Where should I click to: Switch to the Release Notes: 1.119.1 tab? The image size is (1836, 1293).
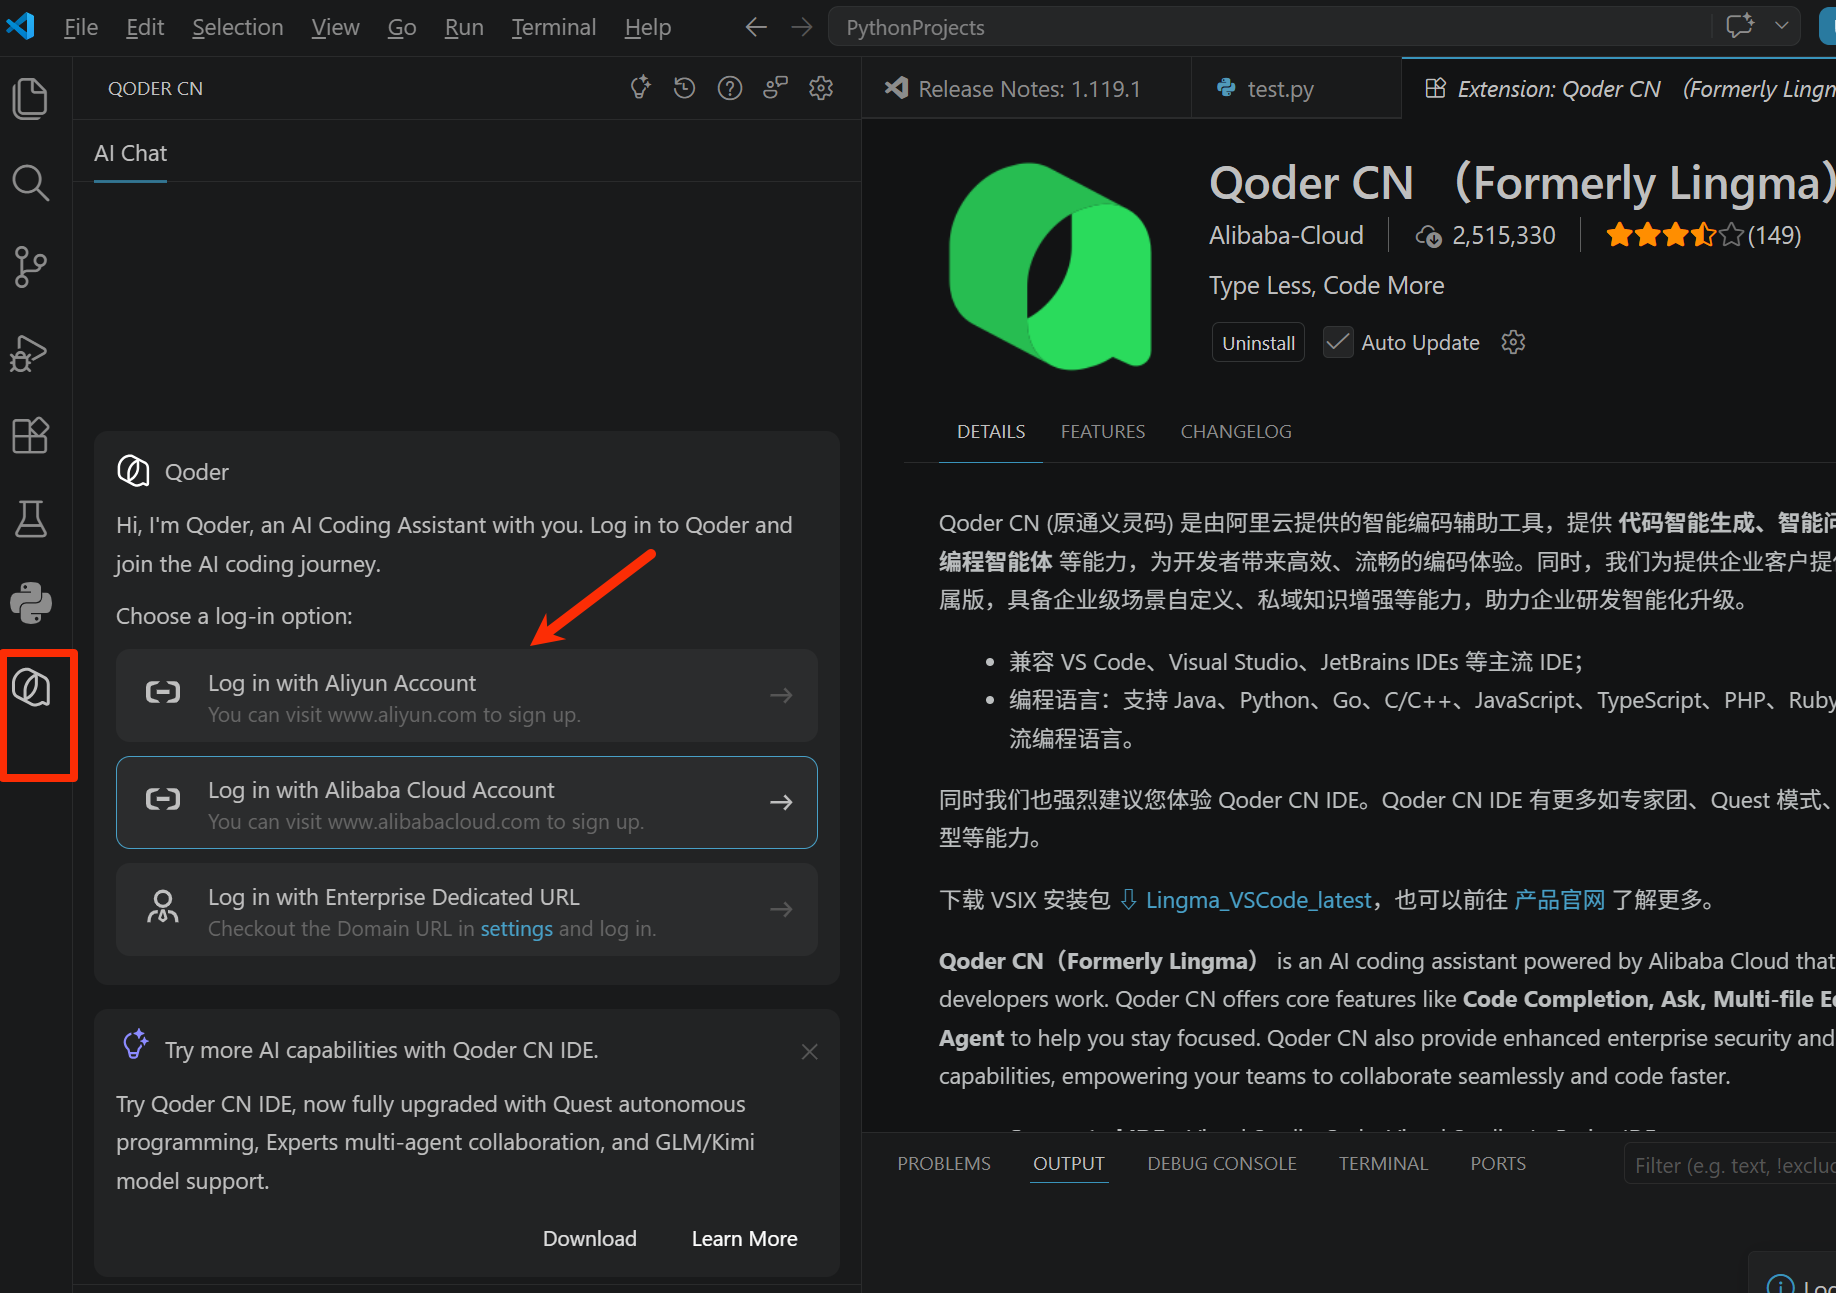(x=1026, y=89)
